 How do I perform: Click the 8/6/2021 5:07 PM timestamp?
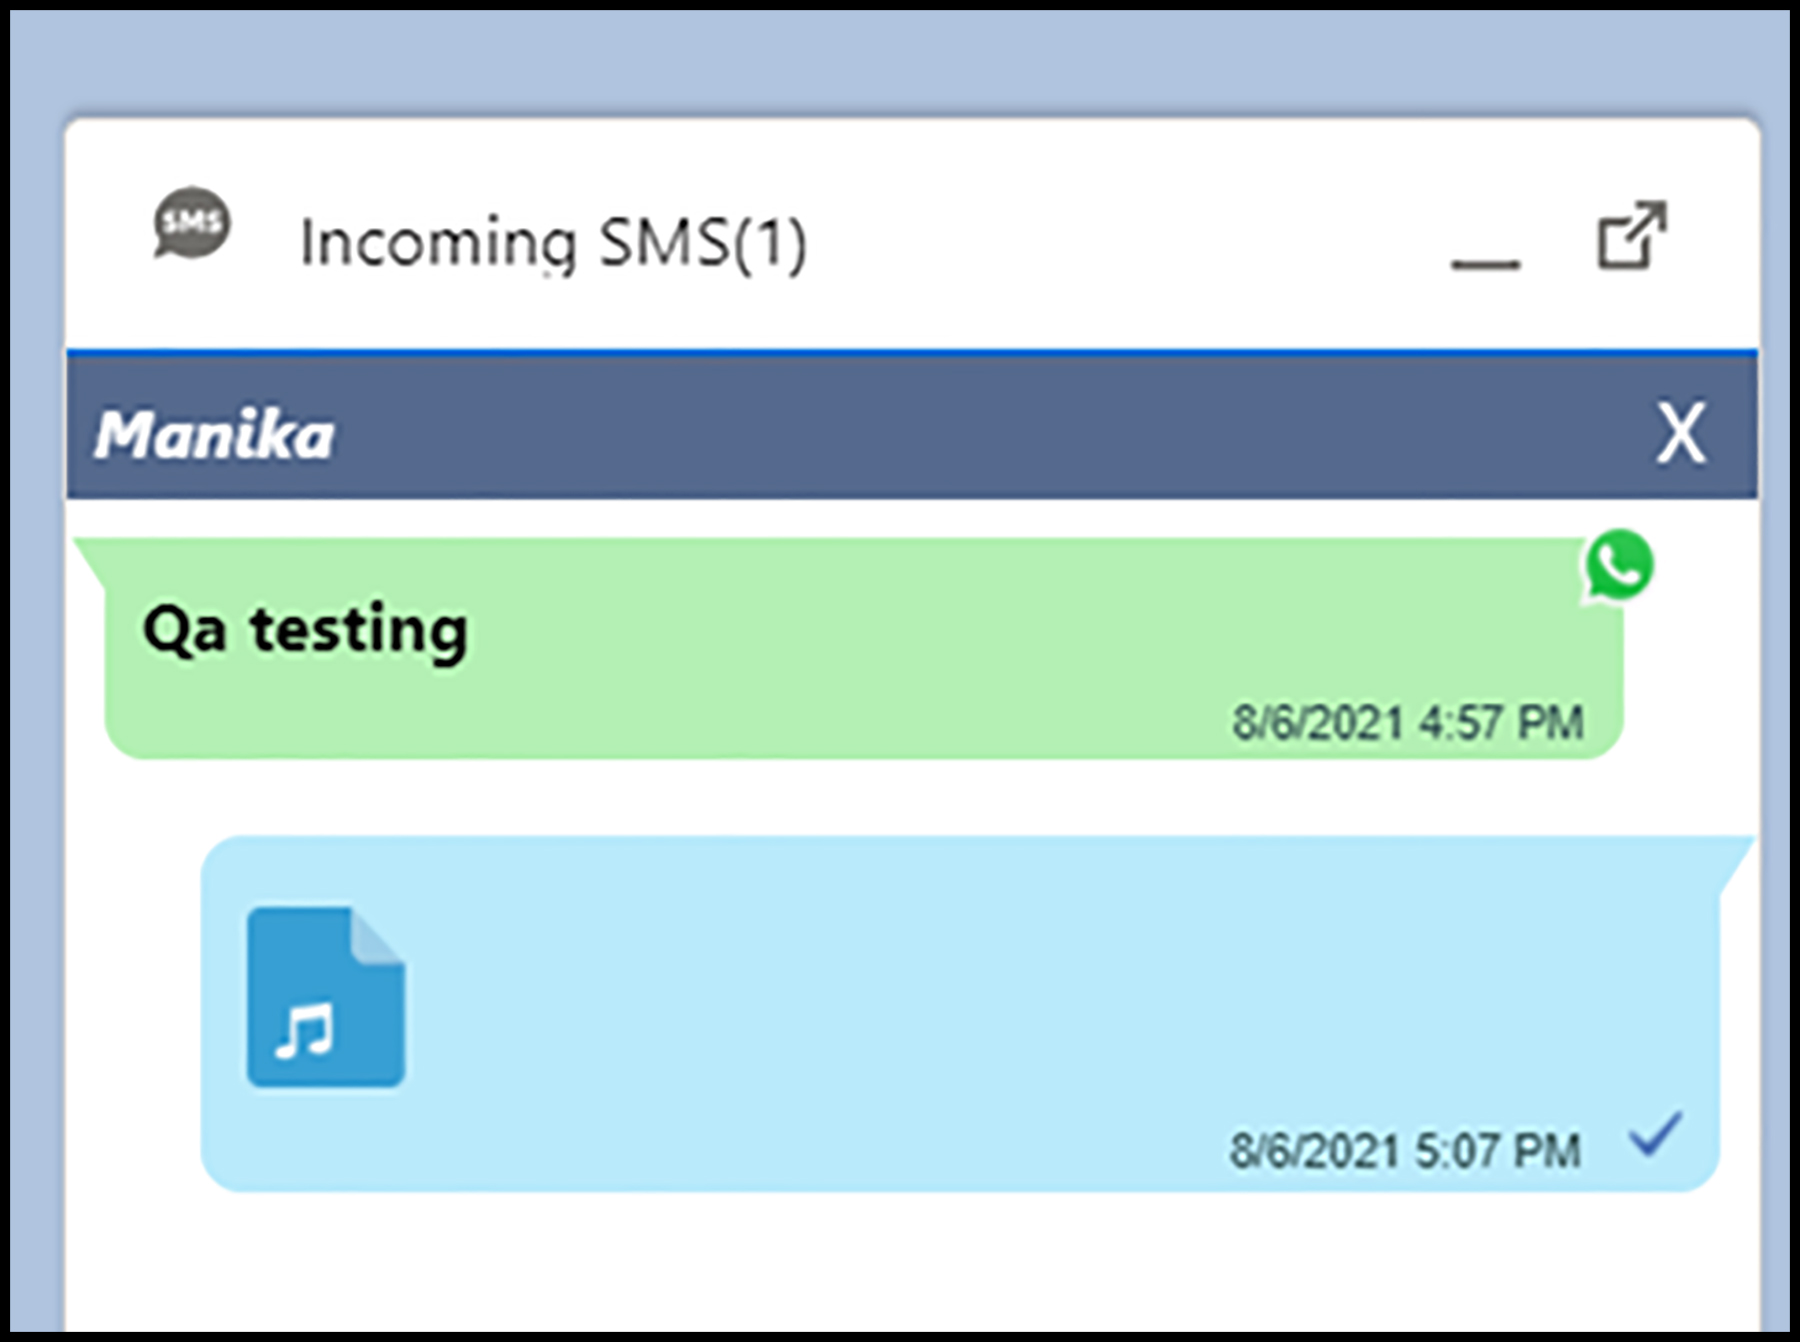coord(1405,1150)
